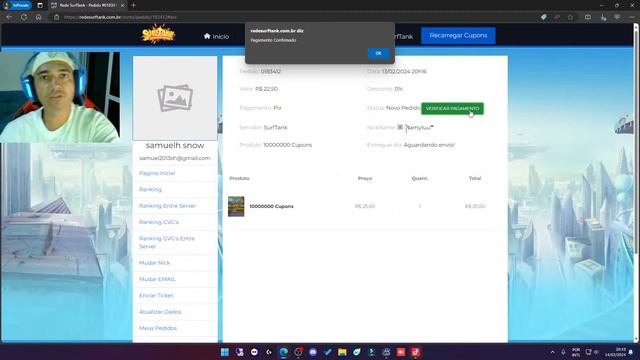Select the Rede SurfTank browser tab
Screen dimensions: 640x360
point(87,5)
